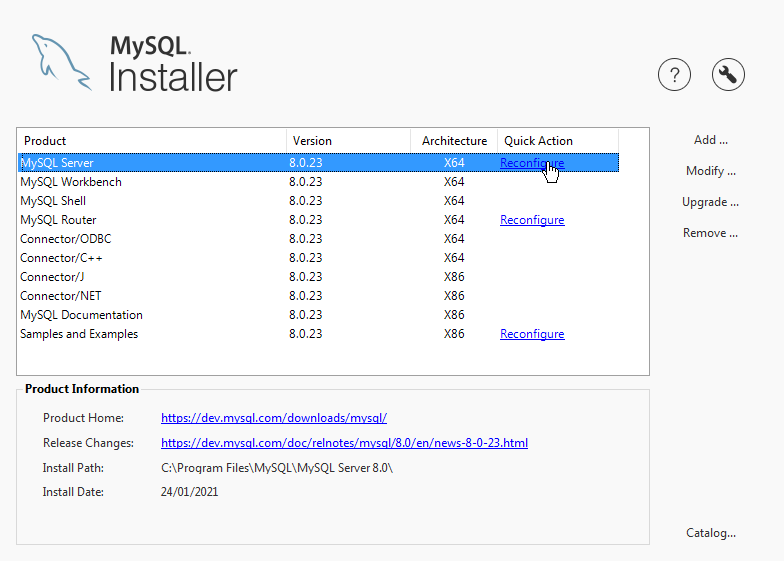Open the Catalog... button
This screenshot has height=561, width=784.
[710, 533]
